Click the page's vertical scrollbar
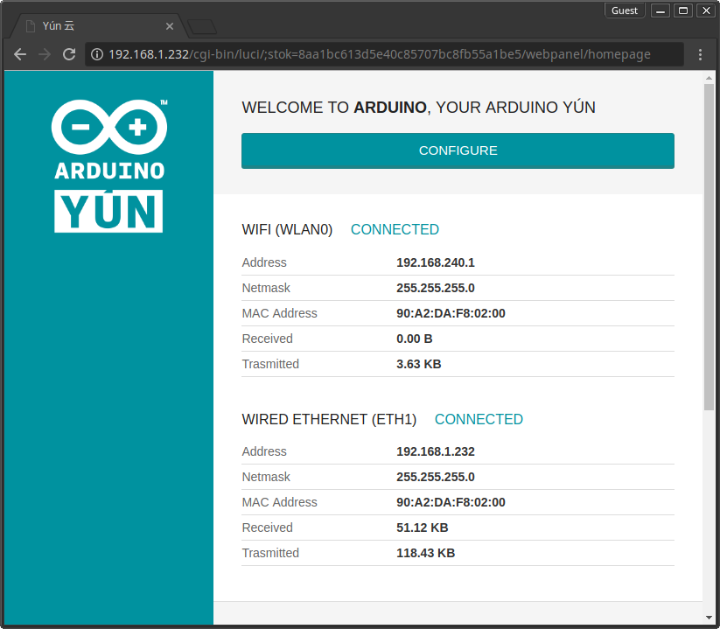This screenshot has width=720, height=629. 709,250
